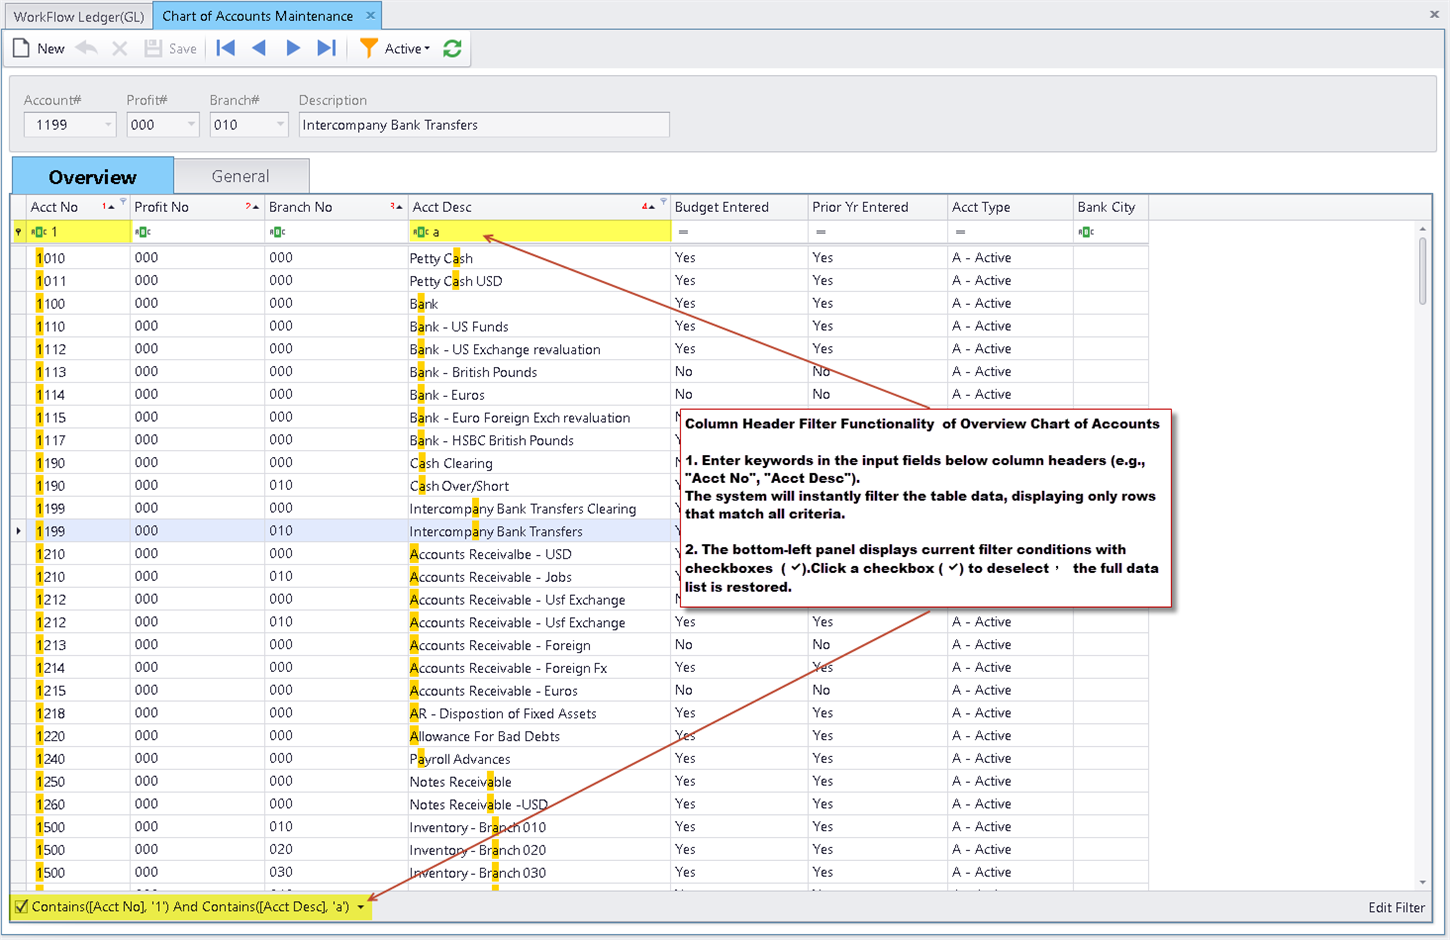Click the orange filter funnel icon
The height and width of the screenshot is (940, 1450).
click(x=369, y=48)
